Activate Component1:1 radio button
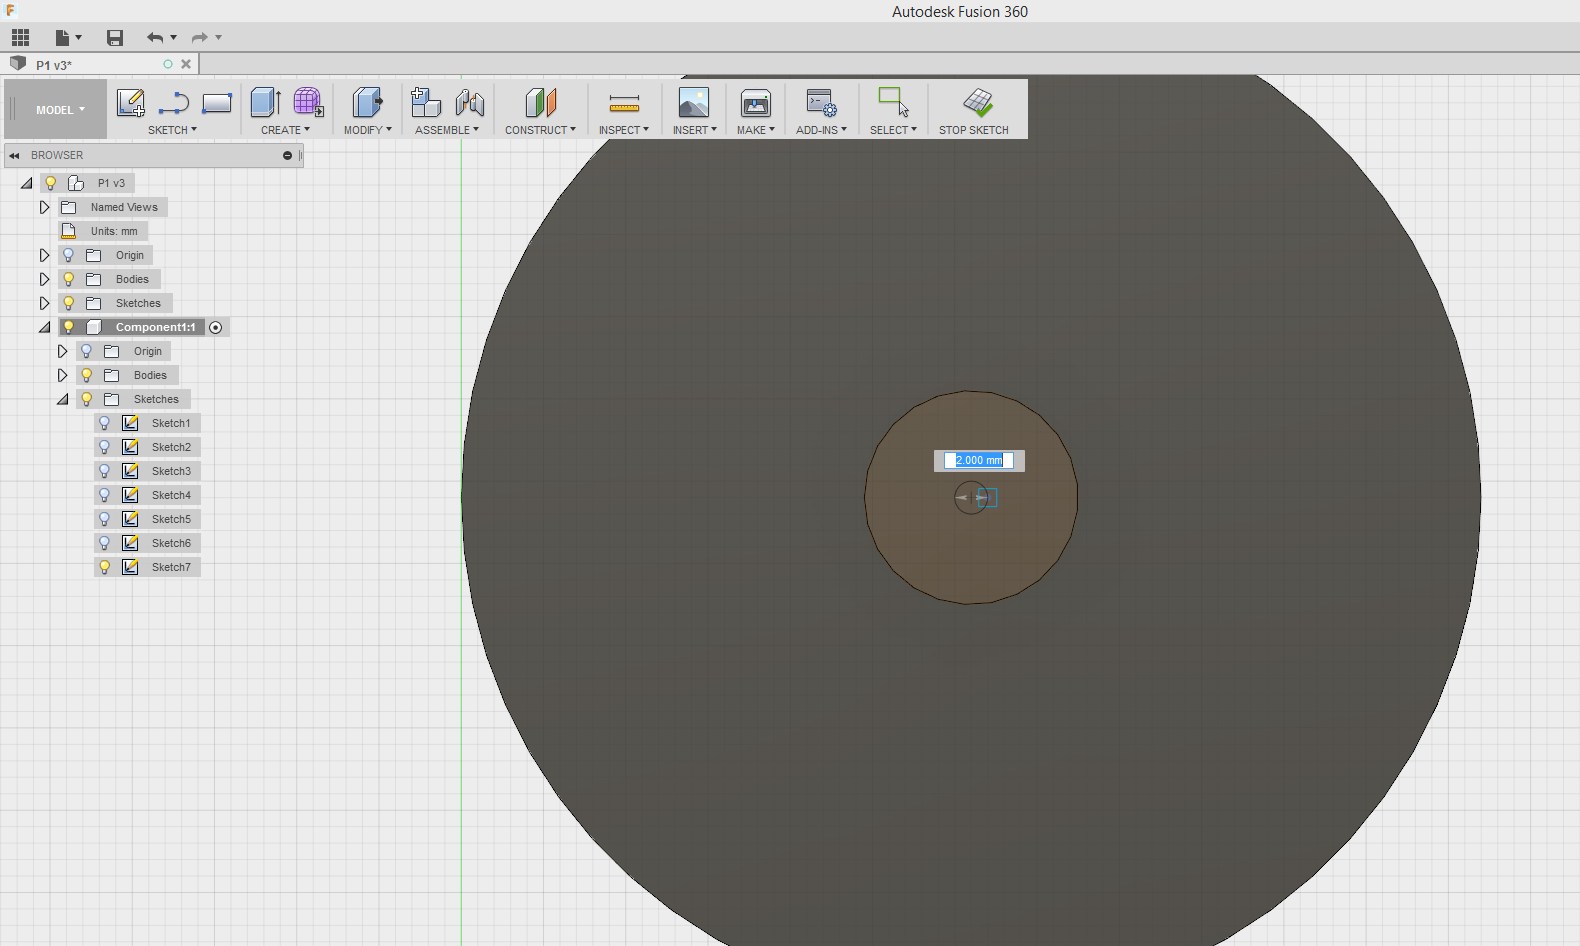The width and height of the screenshot is (1580, 946). point(215,327)
